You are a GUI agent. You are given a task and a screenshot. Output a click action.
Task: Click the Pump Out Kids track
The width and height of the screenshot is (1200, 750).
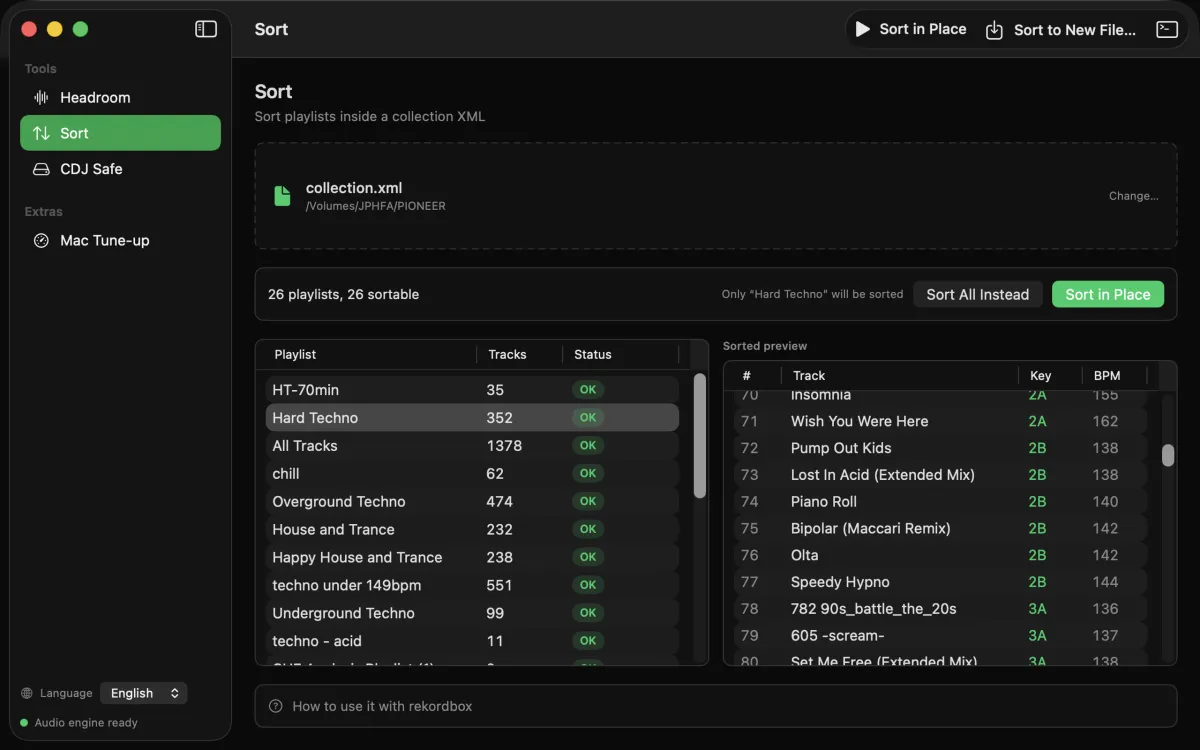(x=841, y=448)
